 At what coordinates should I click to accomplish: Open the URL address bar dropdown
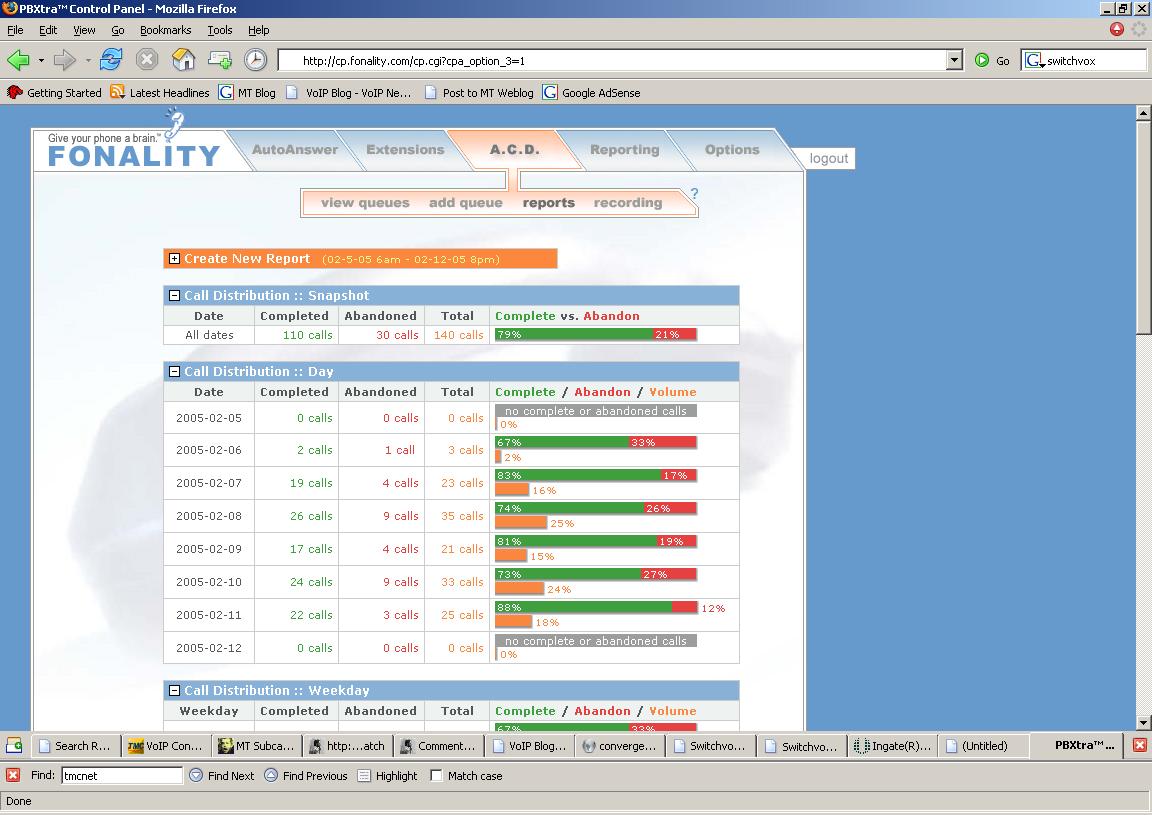click(x=954, y=60)
